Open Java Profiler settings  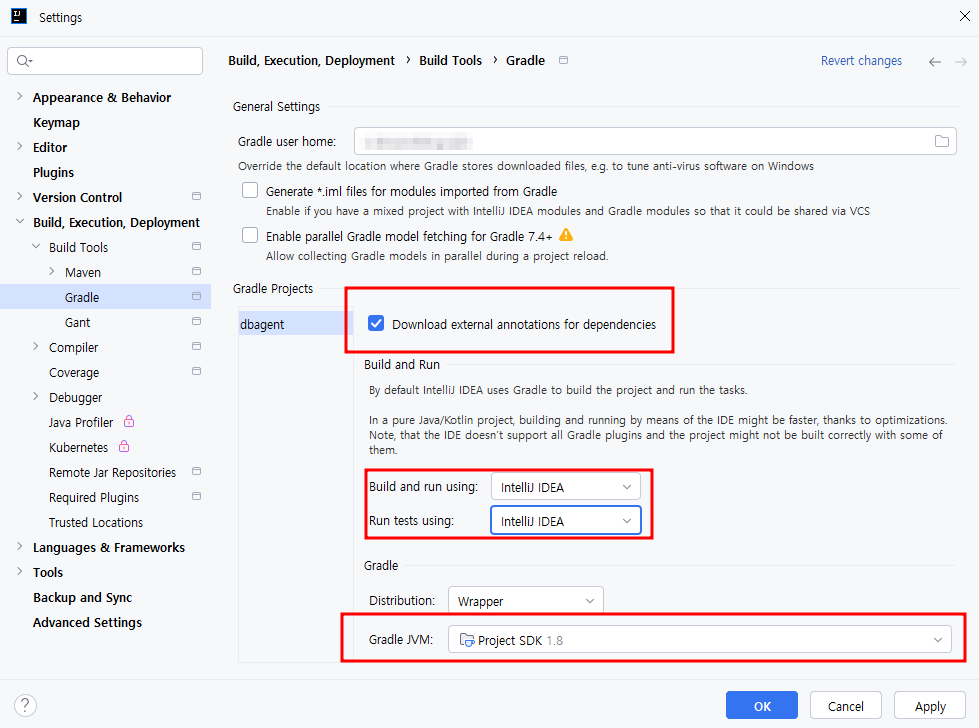pos(81,423)
